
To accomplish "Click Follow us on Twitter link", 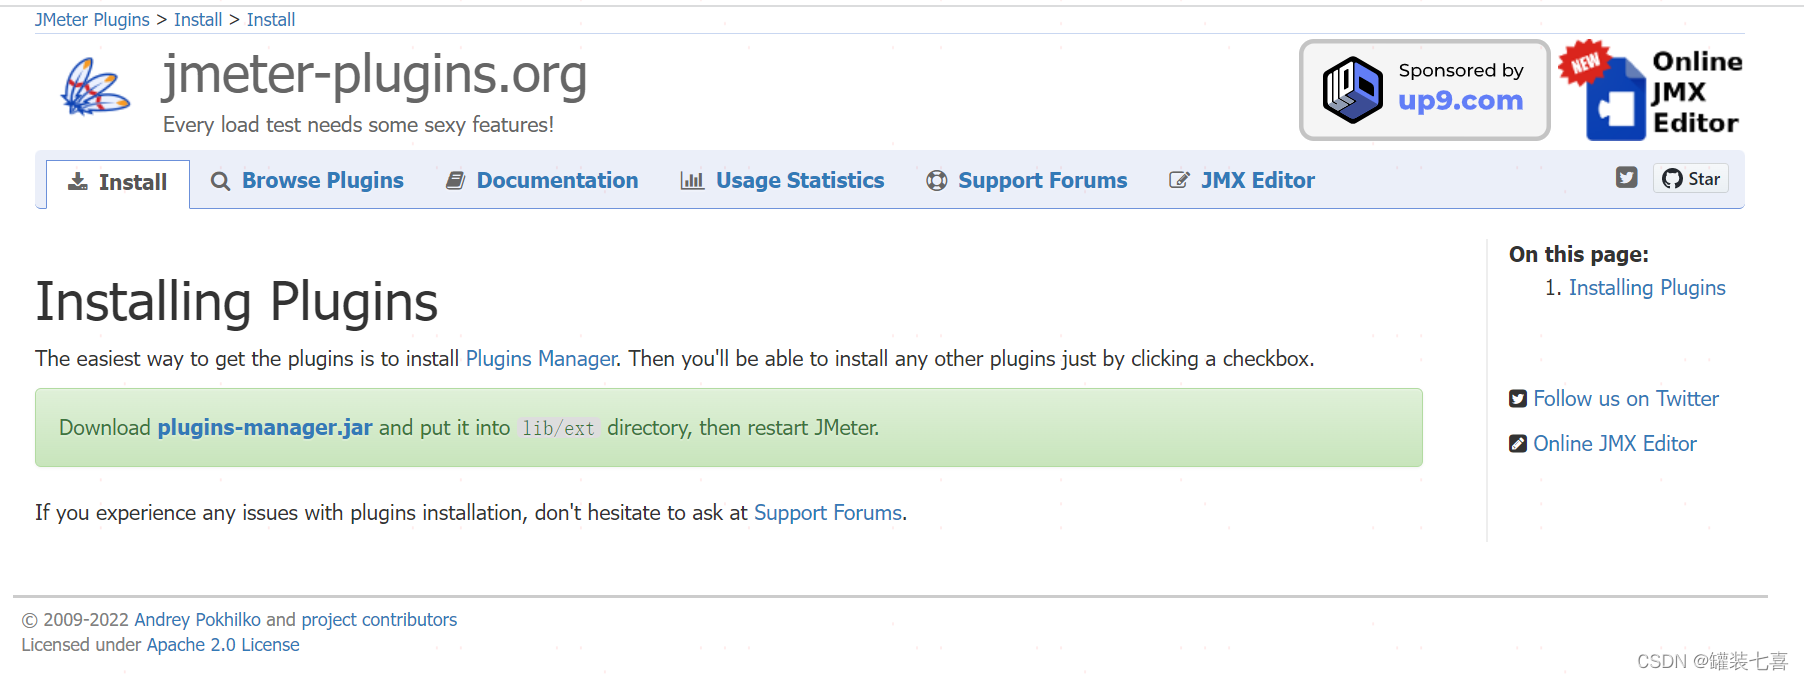I will [x=1626, y=399].
